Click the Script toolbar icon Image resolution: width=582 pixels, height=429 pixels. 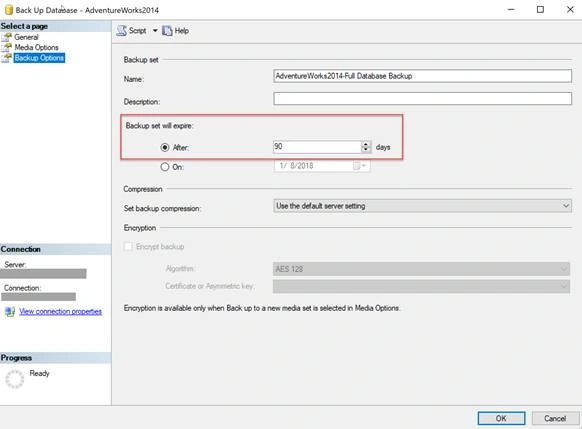pyautogui.click(x=121, y=30)
